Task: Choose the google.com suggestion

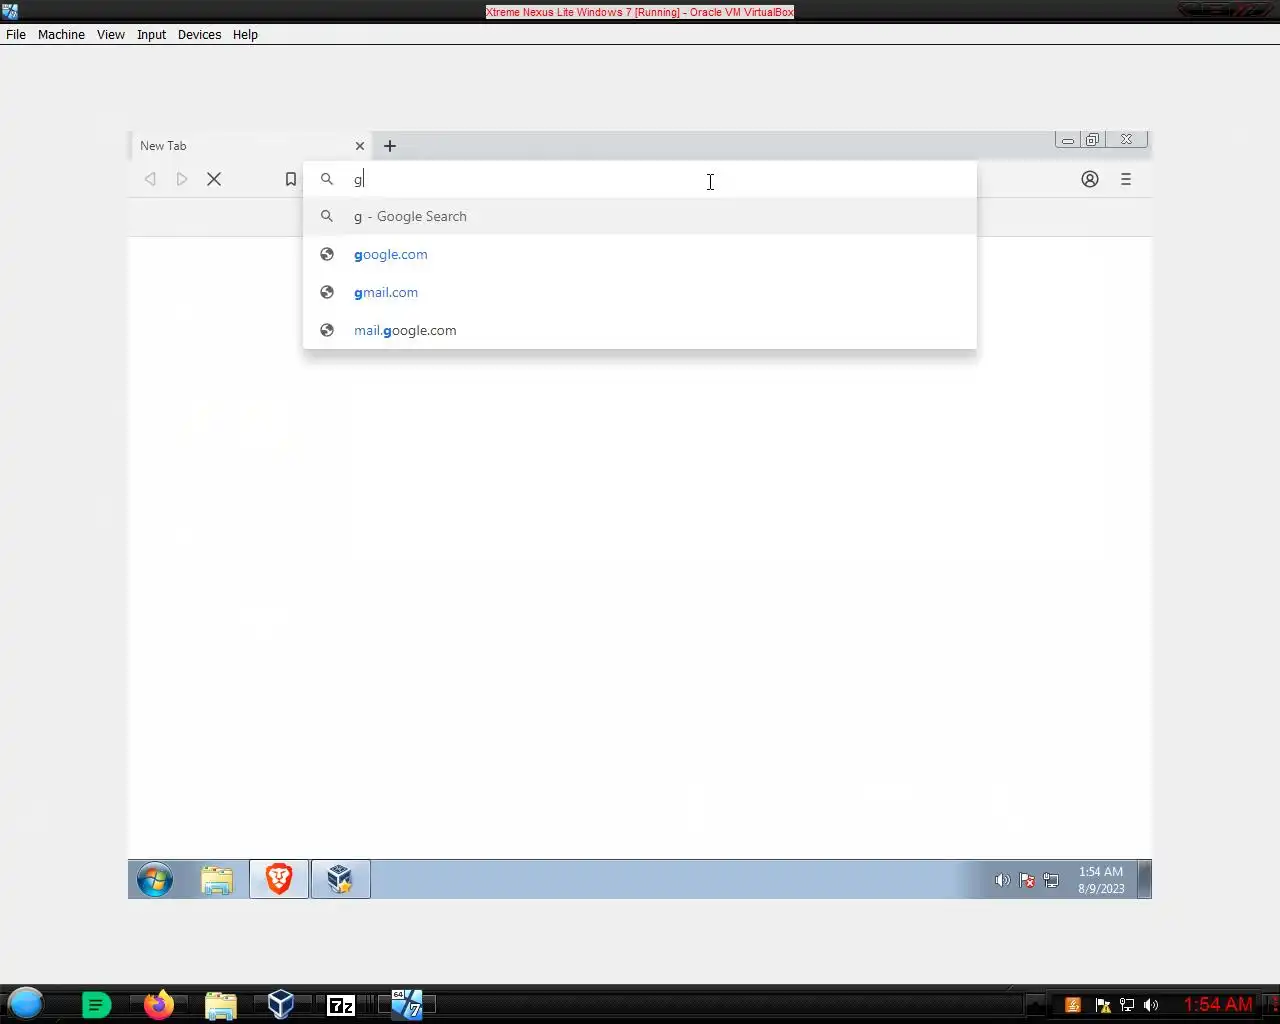Action: click(x=640, y=254)
